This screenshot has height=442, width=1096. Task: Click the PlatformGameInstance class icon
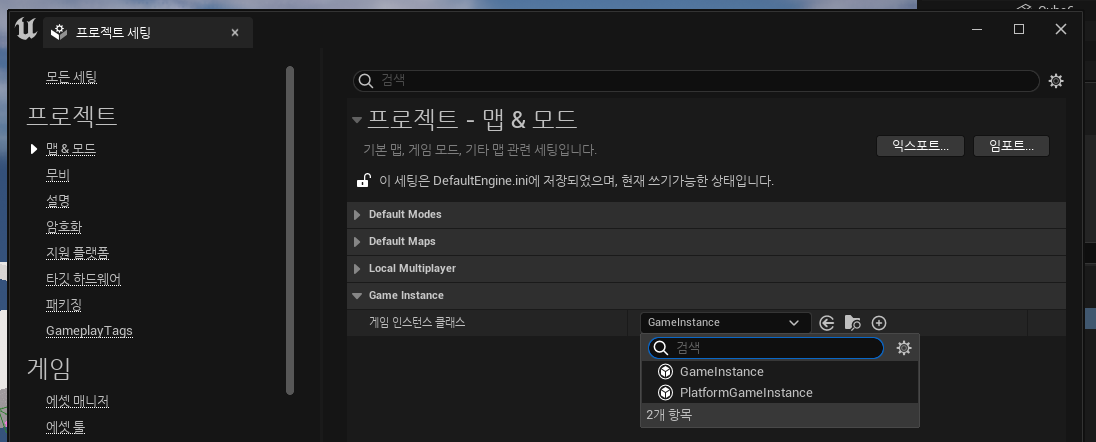coord(666,392)
